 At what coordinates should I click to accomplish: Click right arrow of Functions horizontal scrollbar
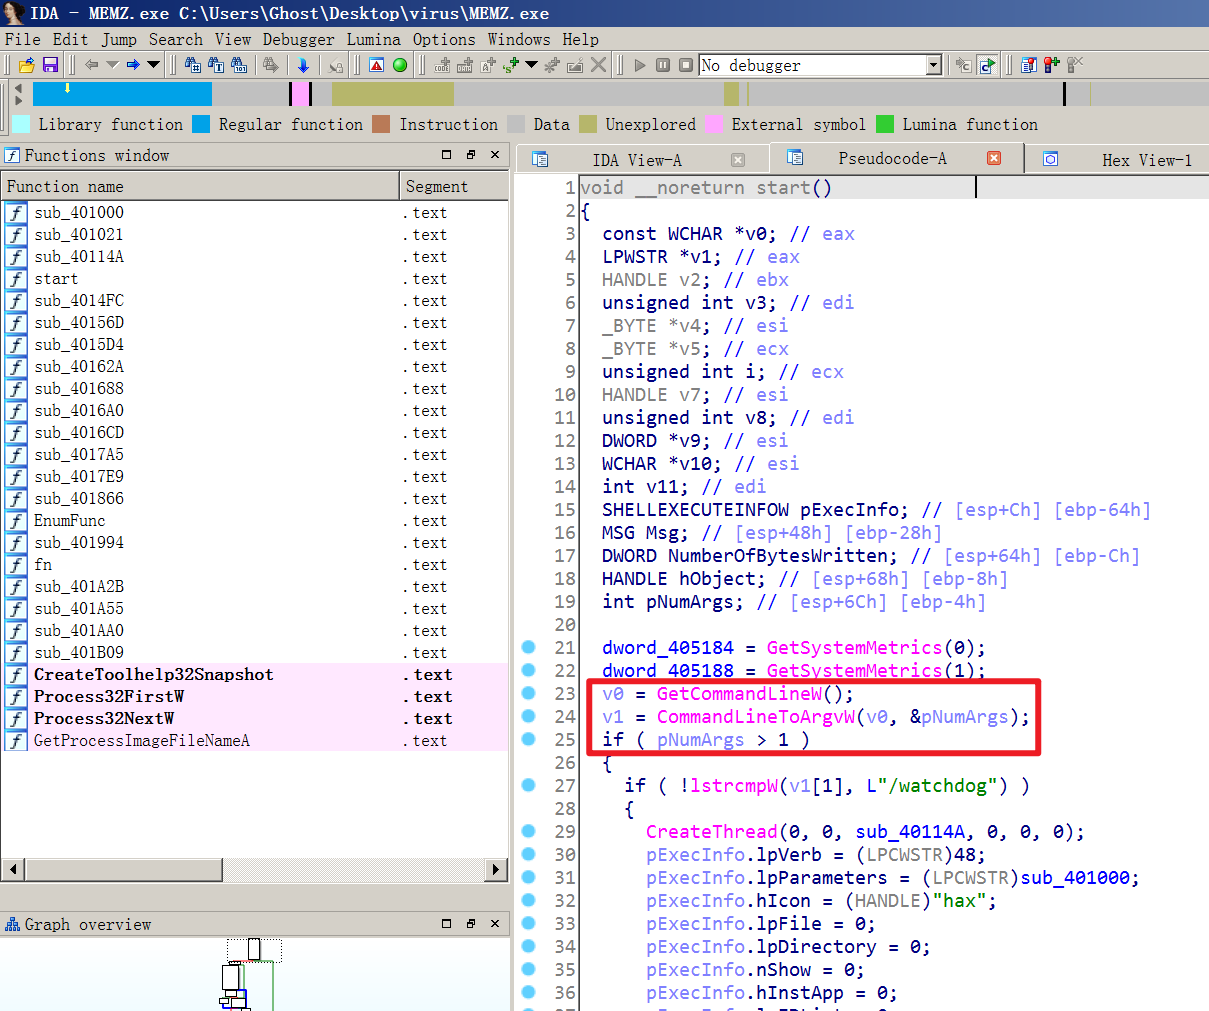coord(496,869)
